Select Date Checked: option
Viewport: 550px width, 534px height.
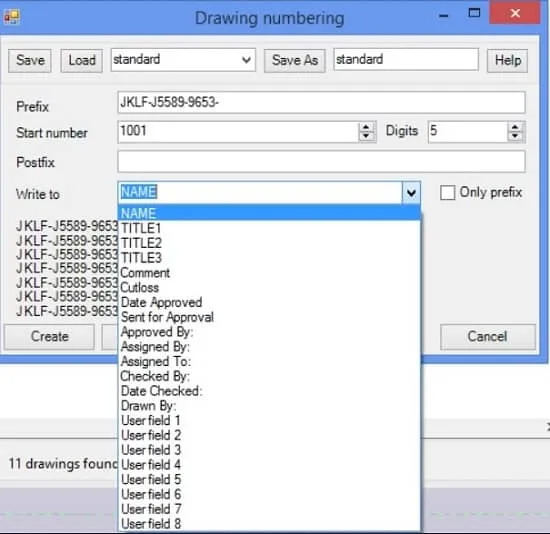click(x=269, y=391)
